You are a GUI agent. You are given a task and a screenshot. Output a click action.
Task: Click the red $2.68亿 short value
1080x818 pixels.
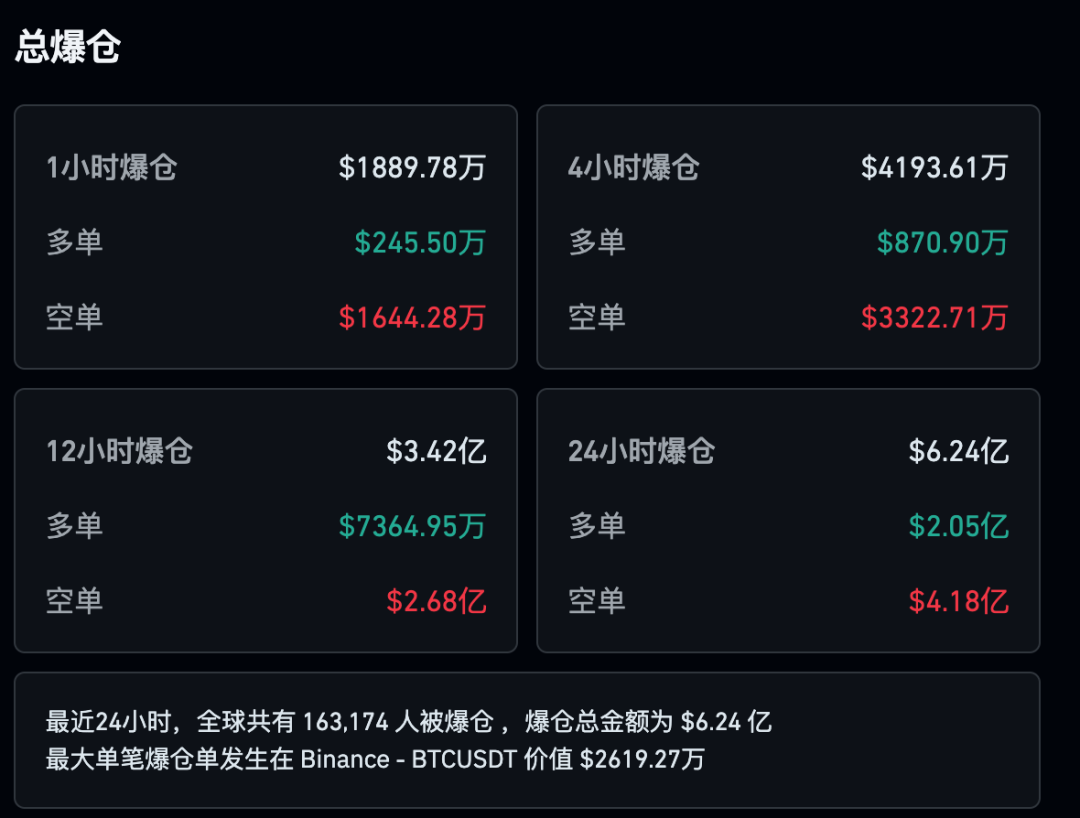[436, 601]
